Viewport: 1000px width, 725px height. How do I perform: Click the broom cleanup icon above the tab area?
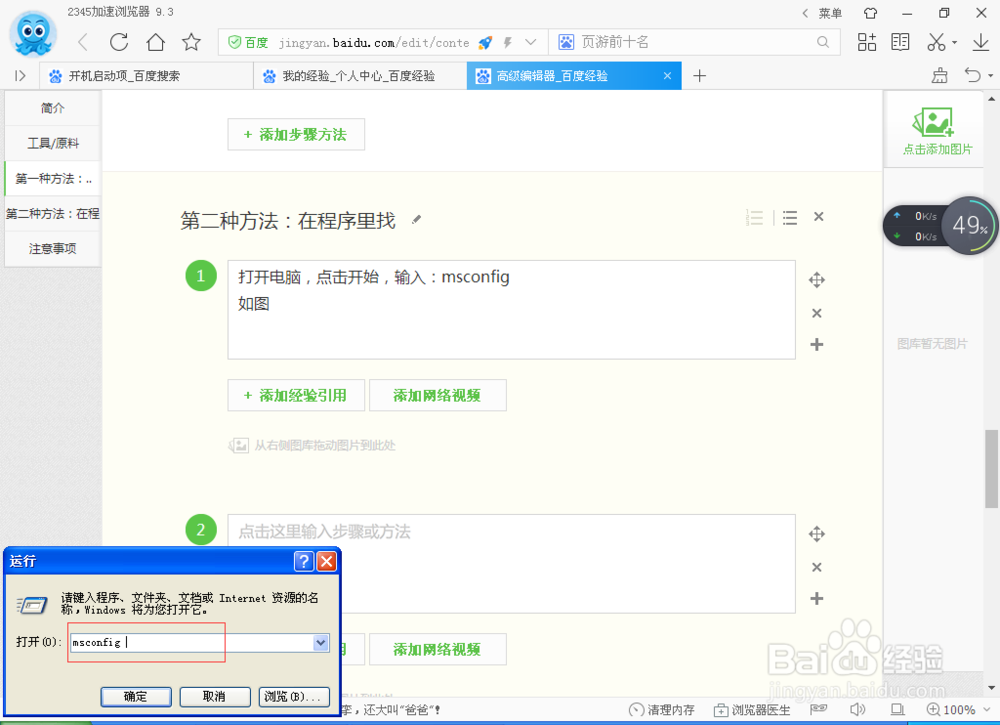coord(939,75)
